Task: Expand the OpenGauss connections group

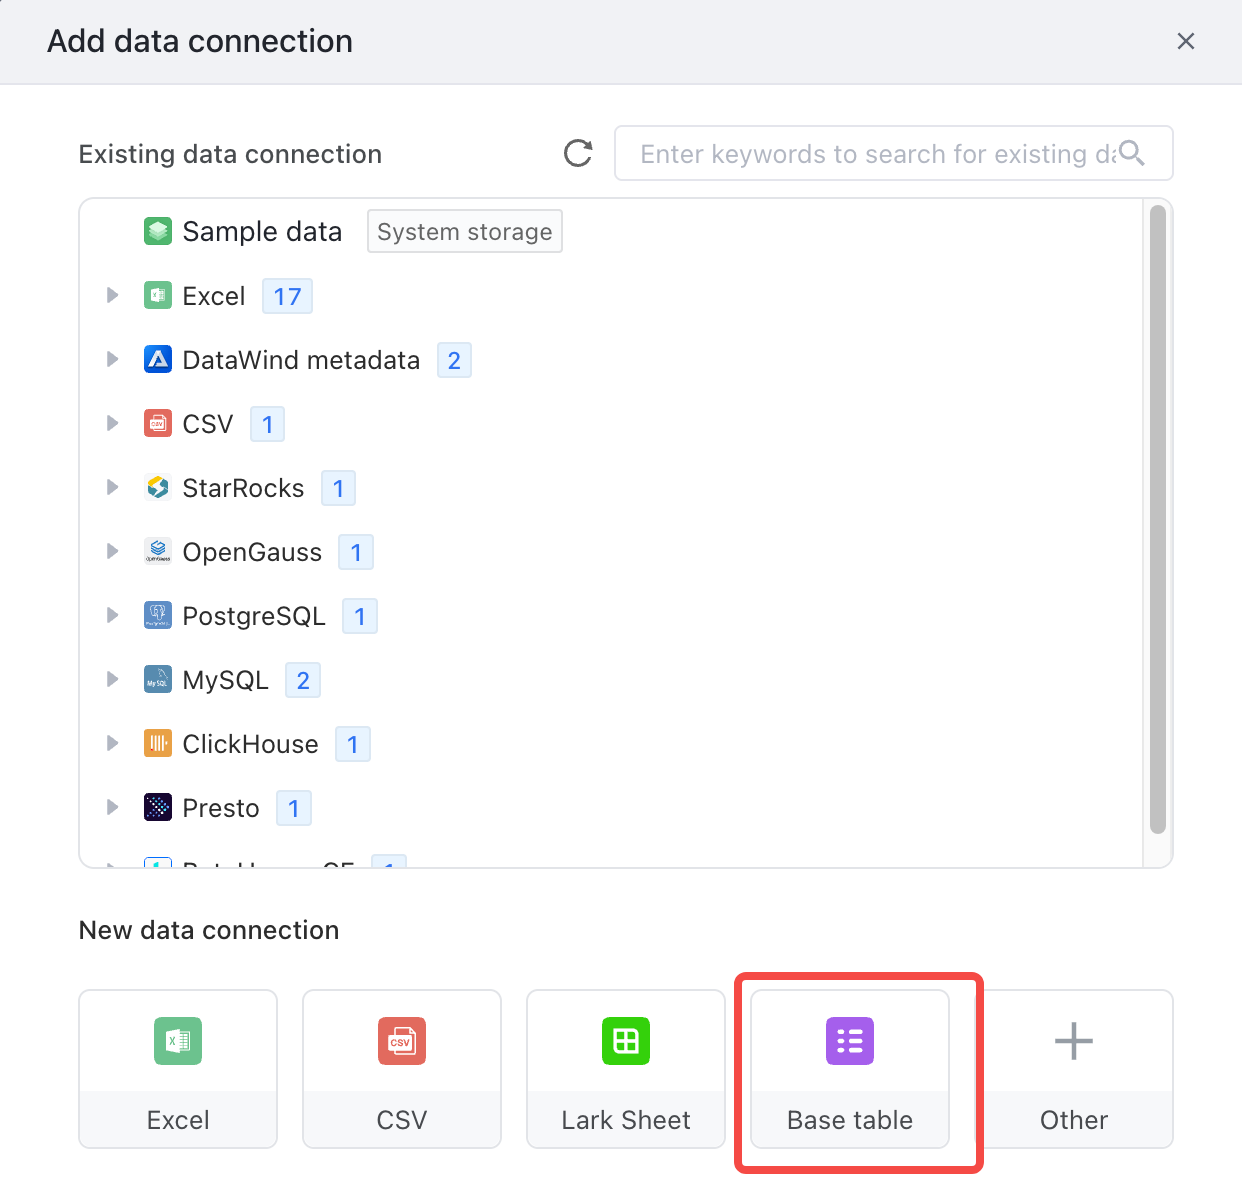Action: (x=112, y=551)
